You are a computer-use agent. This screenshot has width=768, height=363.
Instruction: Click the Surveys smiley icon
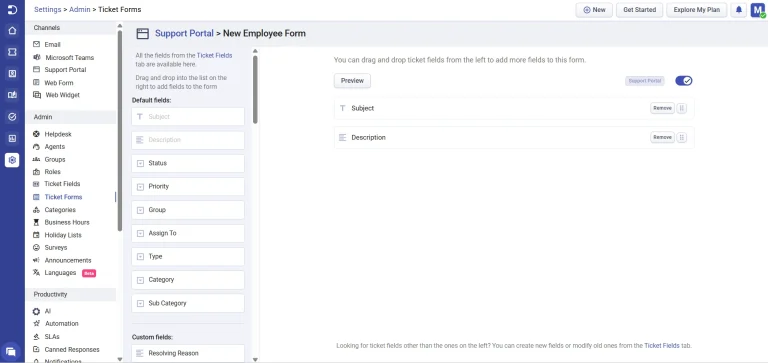pyautogui.click(x=36, y=247)
